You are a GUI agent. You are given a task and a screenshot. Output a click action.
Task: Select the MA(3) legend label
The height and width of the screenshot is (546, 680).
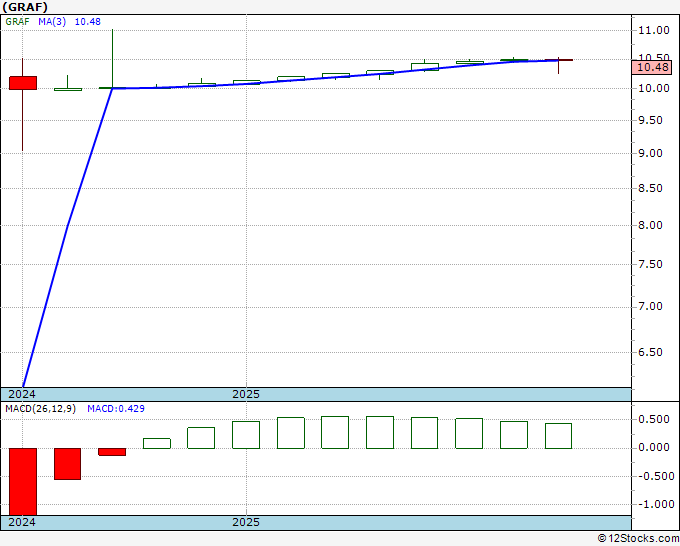pyautogui.click(x=52, y=22)
